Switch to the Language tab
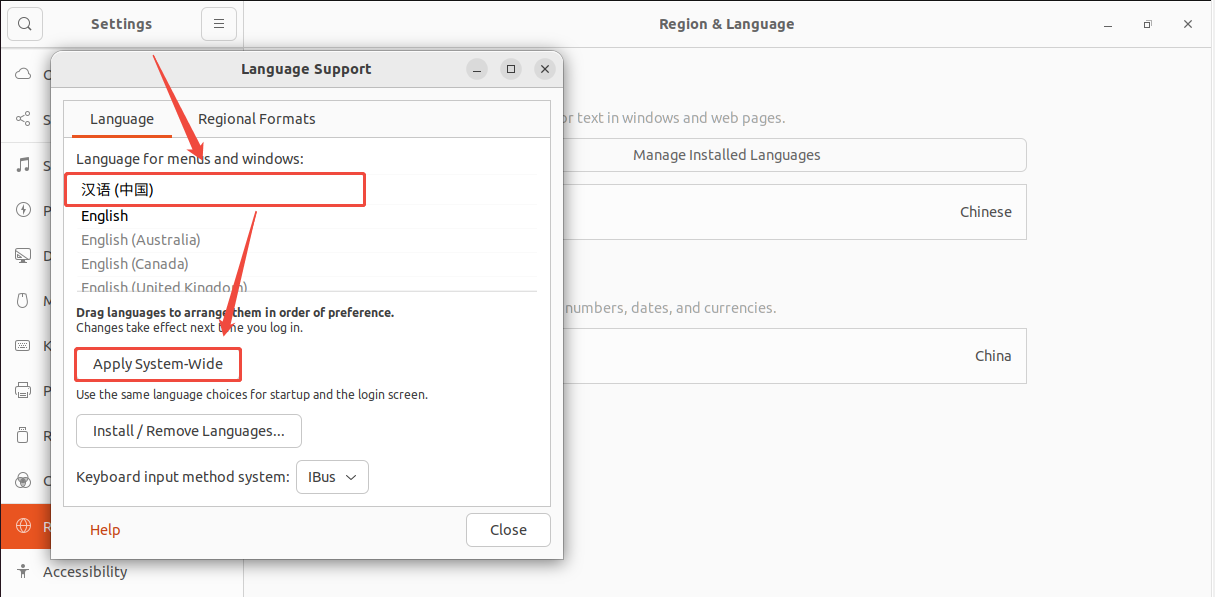 tap(122, 119)
